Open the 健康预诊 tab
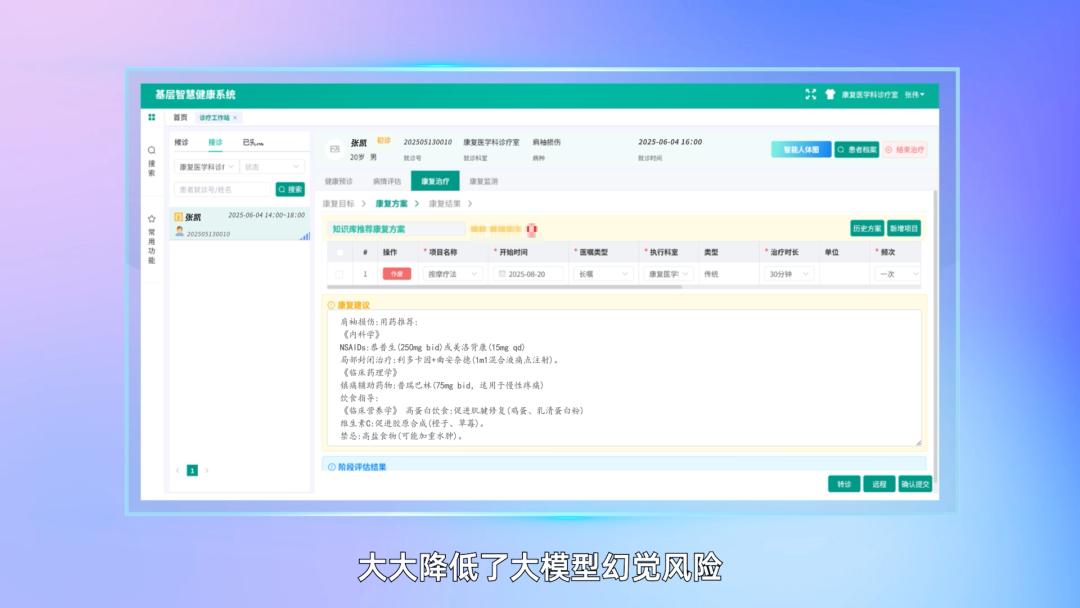Viewport: 1080px width, 608px height. pos(339,181)
